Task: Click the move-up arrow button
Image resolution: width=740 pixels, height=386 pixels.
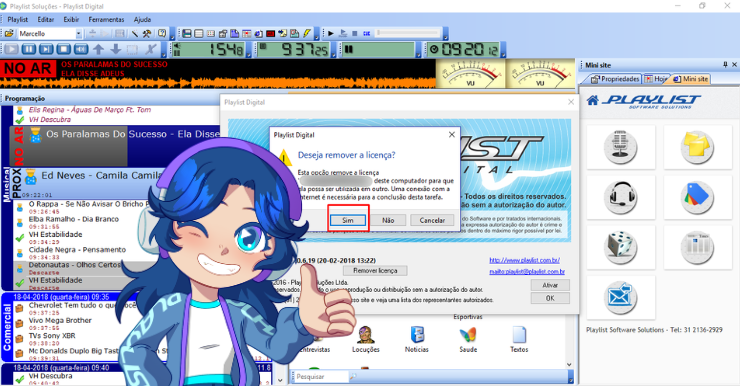Action: click(x=99, y=49)
